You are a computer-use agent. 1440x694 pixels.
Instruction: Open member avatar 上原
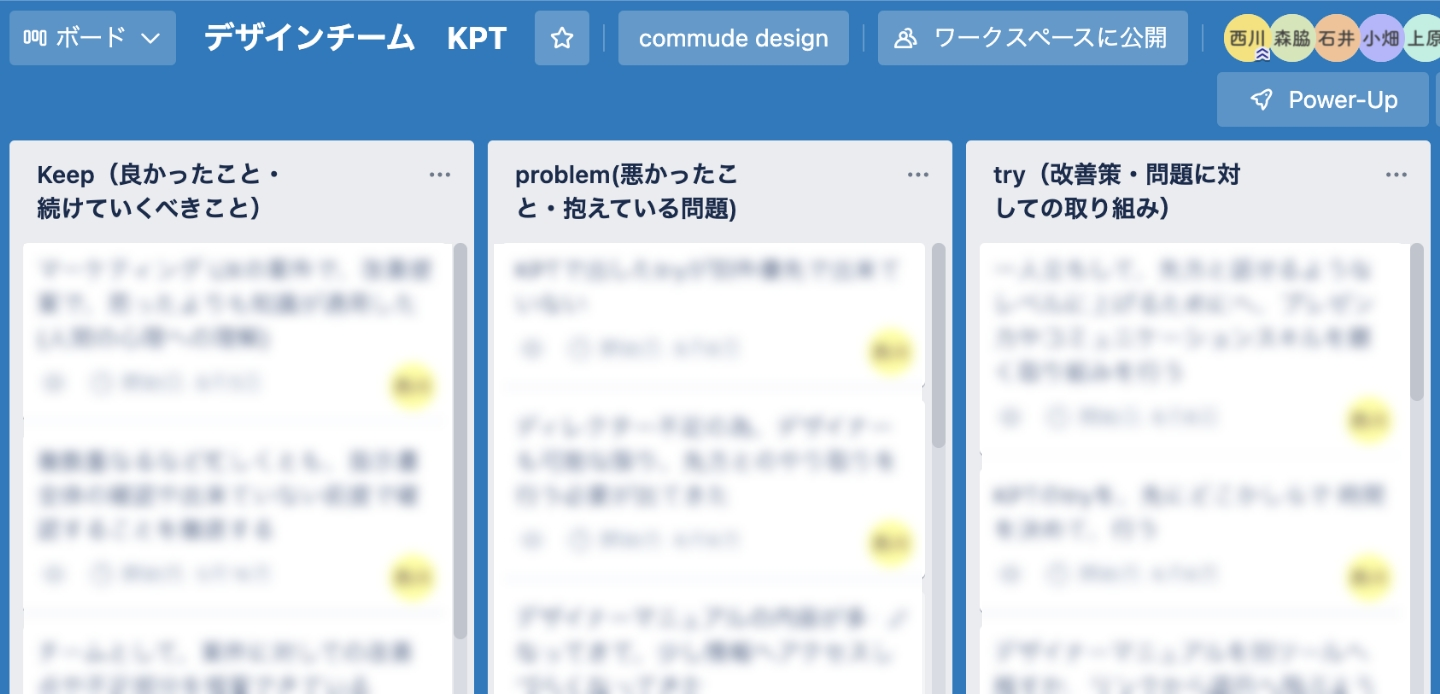tap(1423, 38)
